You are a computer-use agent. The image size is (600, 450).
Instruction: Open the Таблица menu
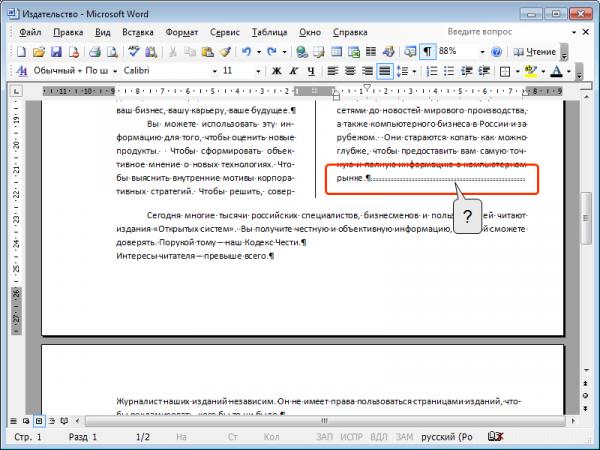point(269,32)
